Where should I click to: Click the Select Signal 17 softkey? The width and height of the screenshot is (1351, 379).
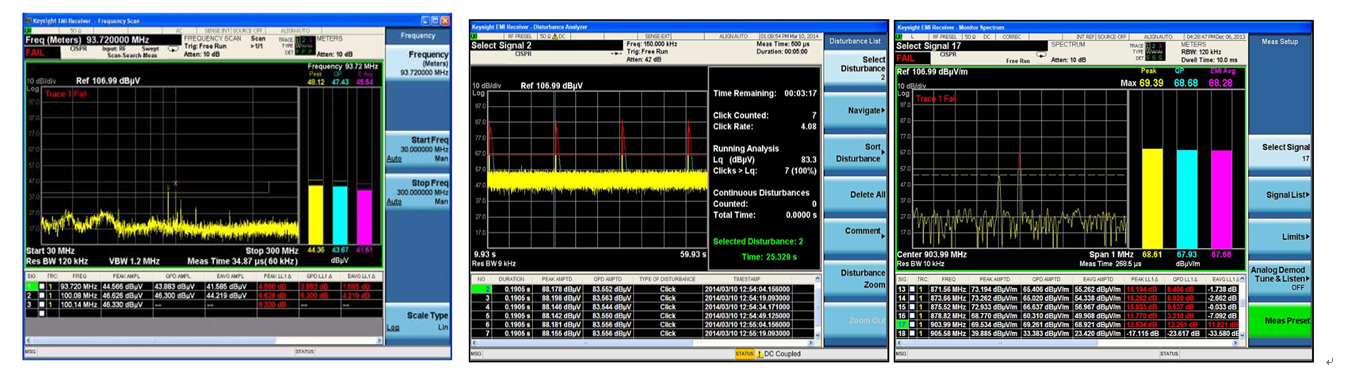(1280, 152)
